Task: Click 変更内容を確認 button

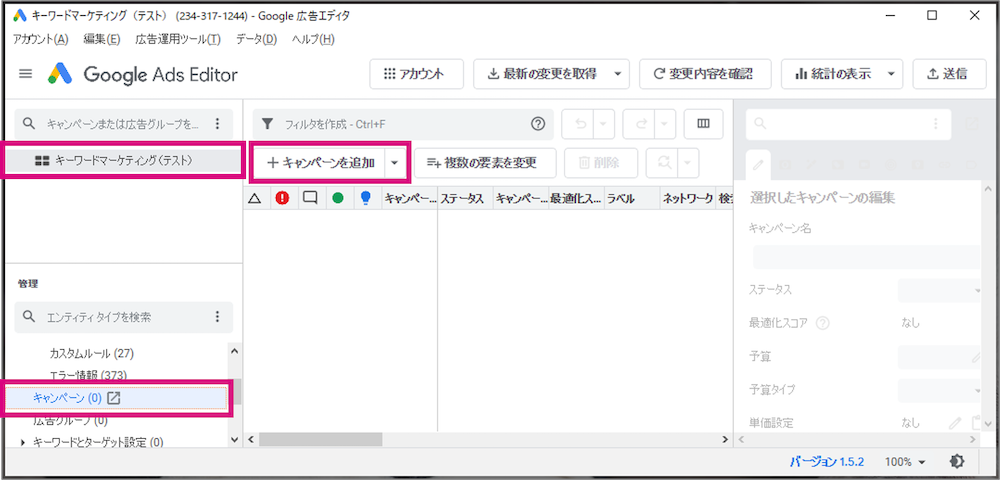Action: (705, 74)
